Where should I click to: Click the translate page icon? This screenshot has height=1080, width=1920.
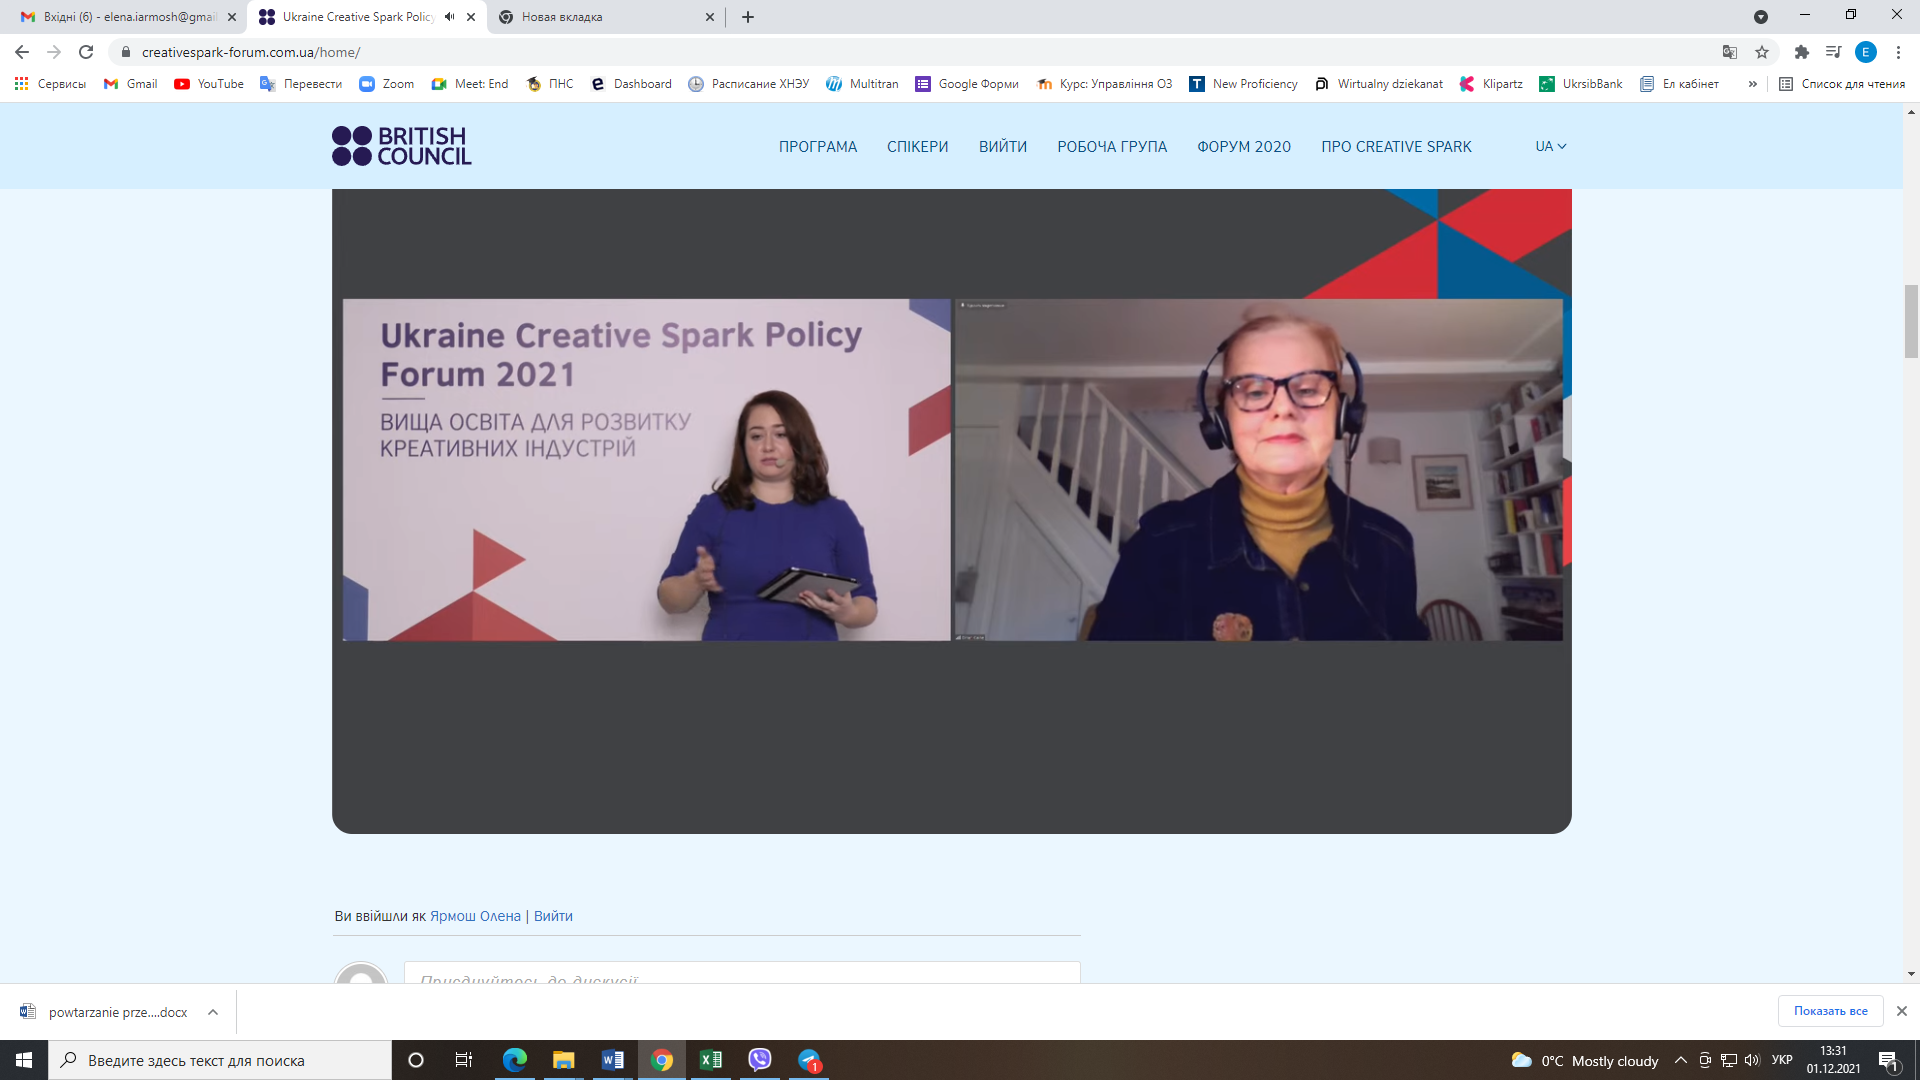[1730, 52]
